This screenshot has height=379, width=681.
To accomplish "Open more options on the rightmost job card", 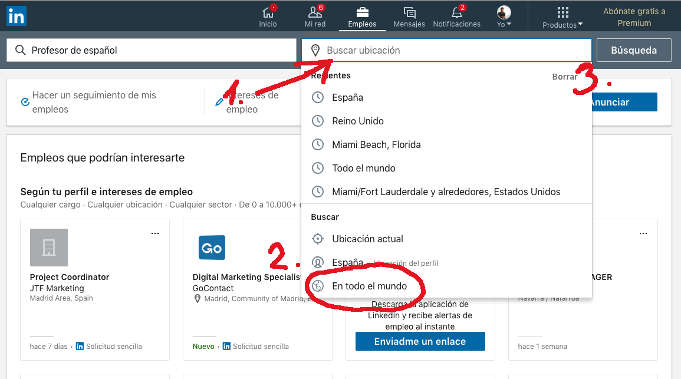I will (644, 234).
